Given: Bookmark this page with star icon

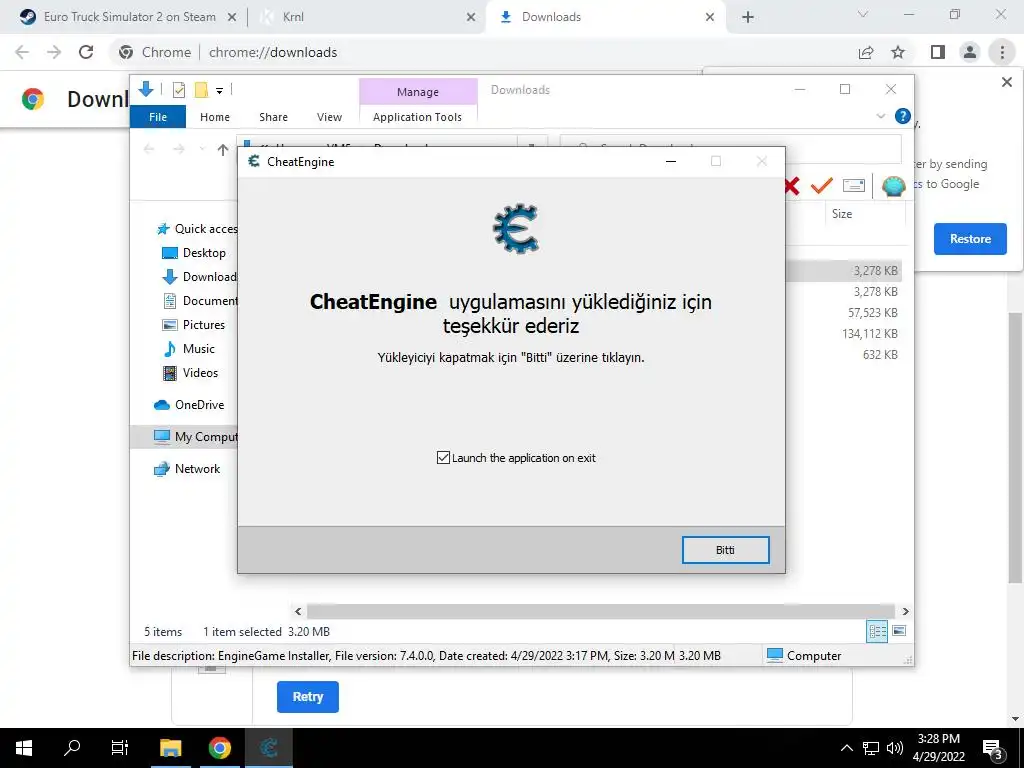Looking at the screenshot, I should click(898, 52).
